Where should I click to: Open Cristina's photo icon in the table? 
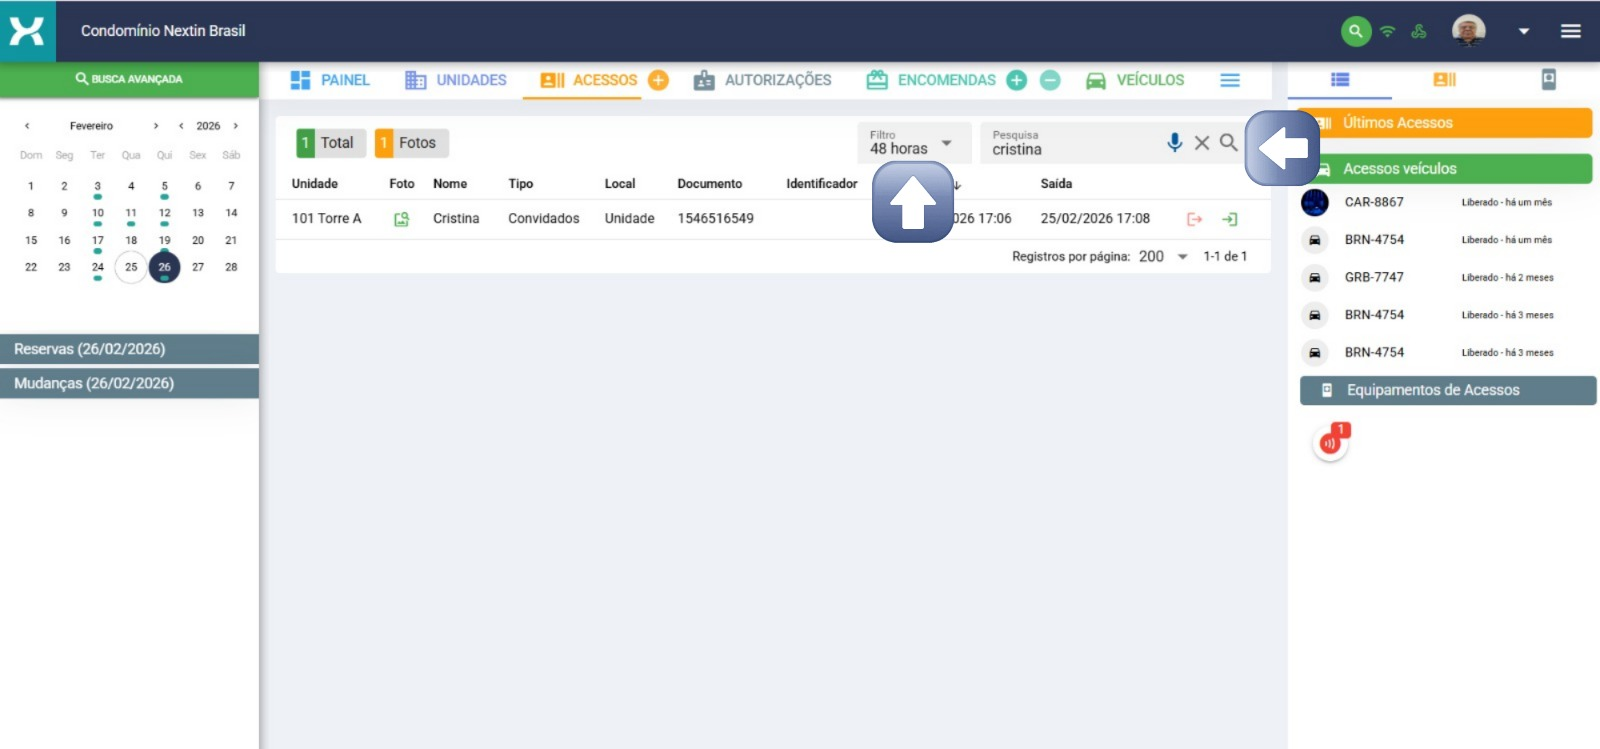point(401,219)
